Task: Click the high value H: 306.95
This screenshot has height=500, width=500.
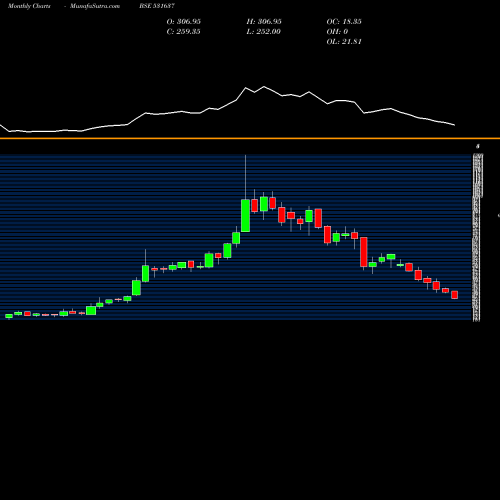Action: click(264, 21)
